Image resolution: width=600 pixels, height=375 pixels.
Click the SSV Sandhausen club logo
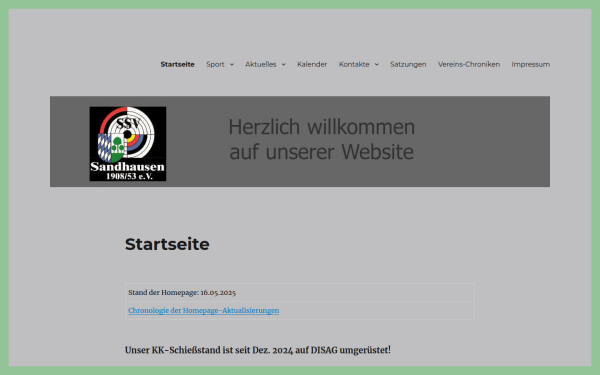click(x=128, y=144)
